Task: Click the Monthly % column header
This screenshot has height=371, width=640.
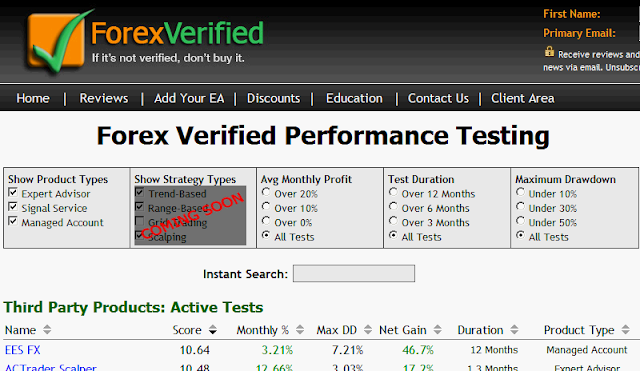Action: [263, 330]
